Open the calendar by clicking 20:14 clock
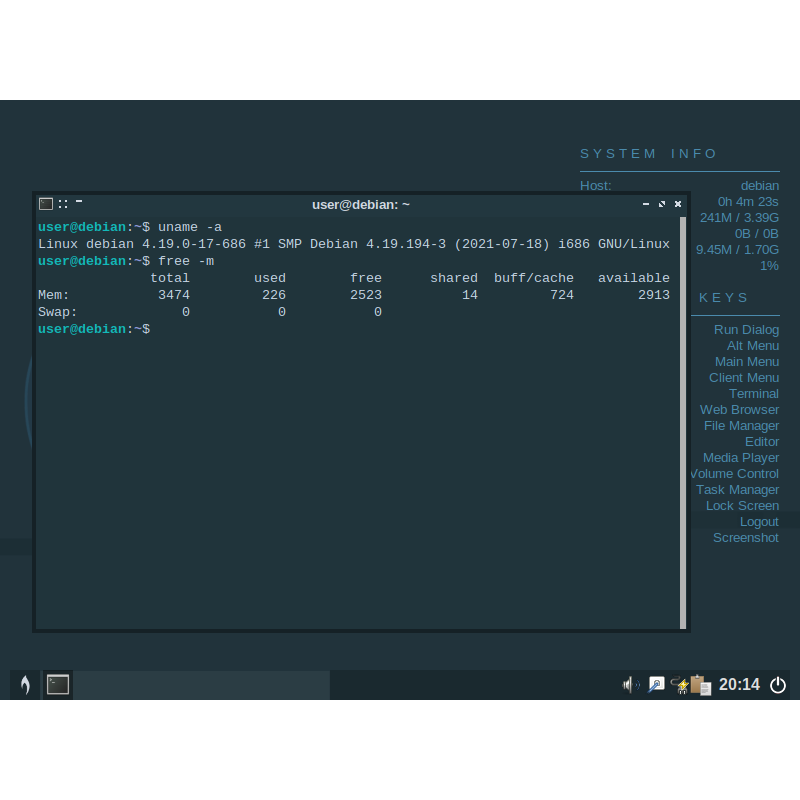The height and width of the screenshot is (800, 800). click(742, 684)
